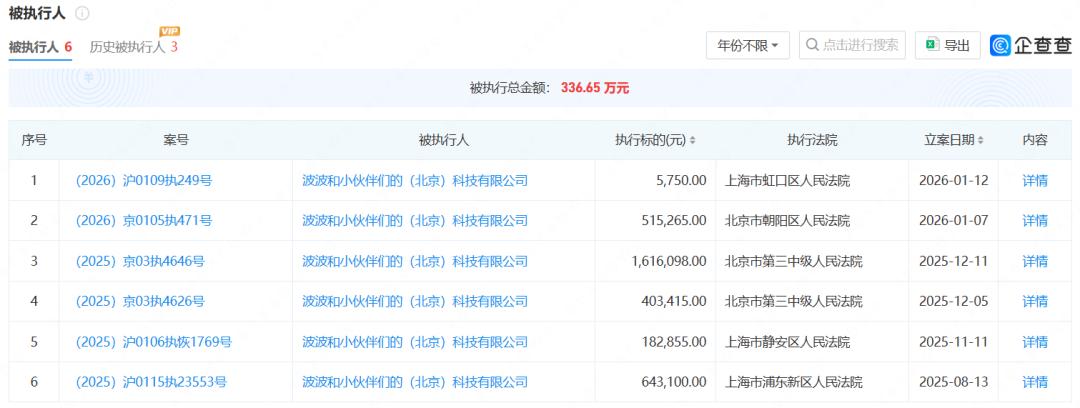
Task: Open 详情 for the 2025-12-11 case
Action: point(1035,261)
